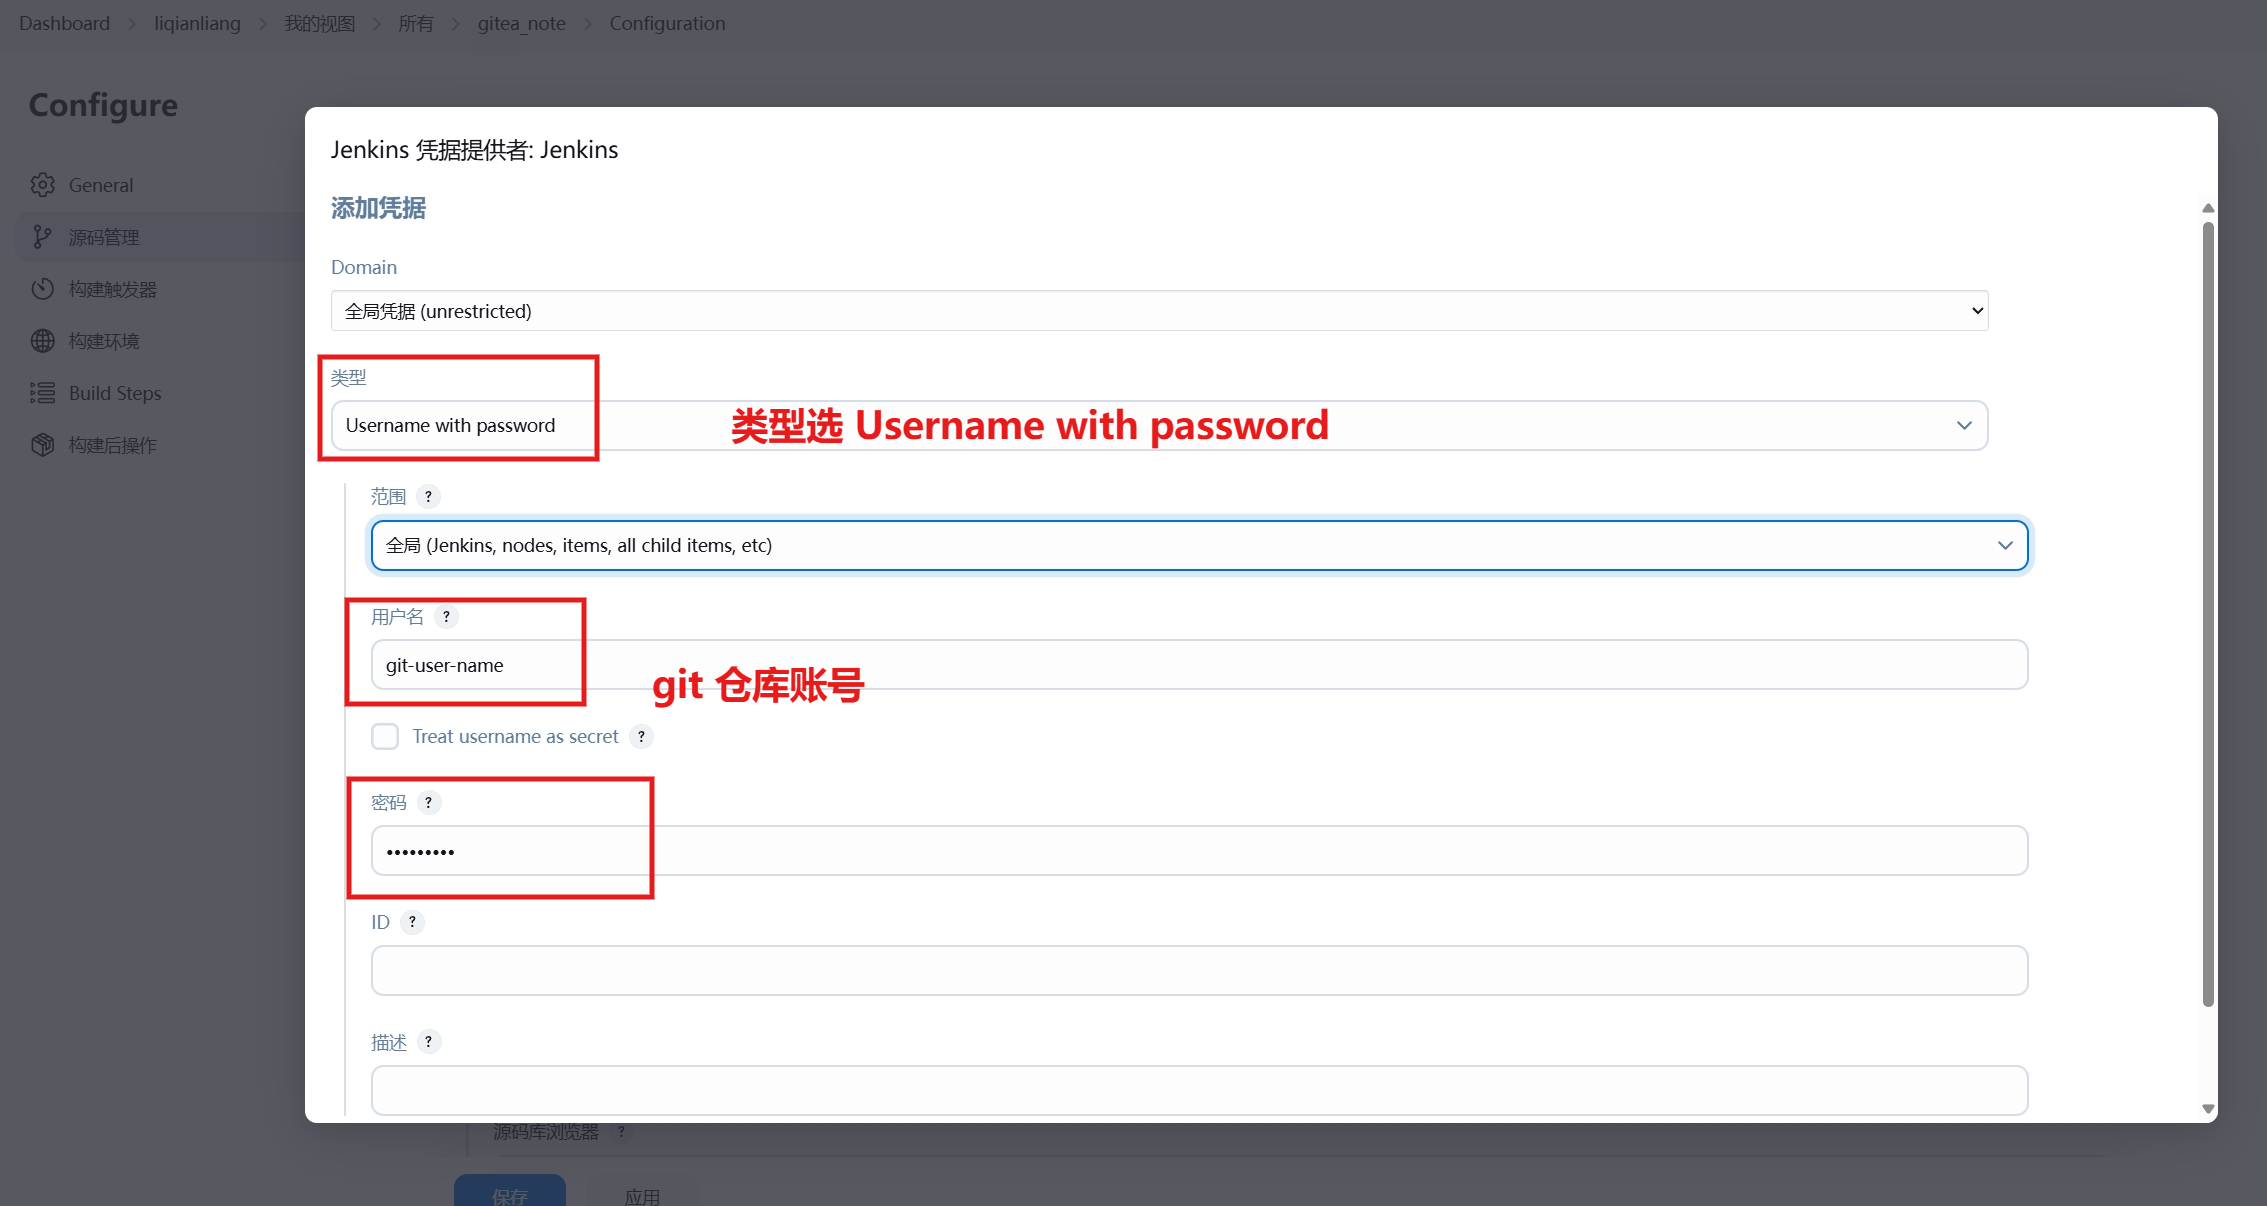
Task: Click into the 描述 description field
Action: click(1199, 1090)
